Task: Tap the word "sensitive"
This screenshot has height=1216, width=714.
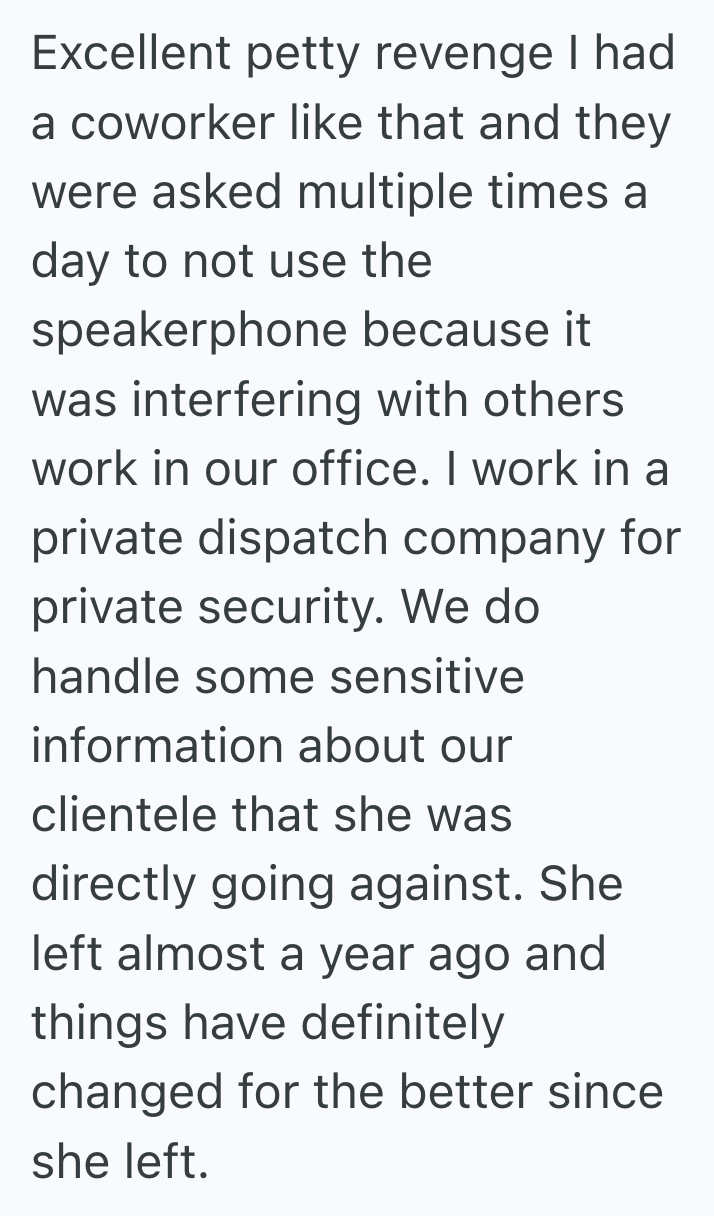Action: point(427,677)
